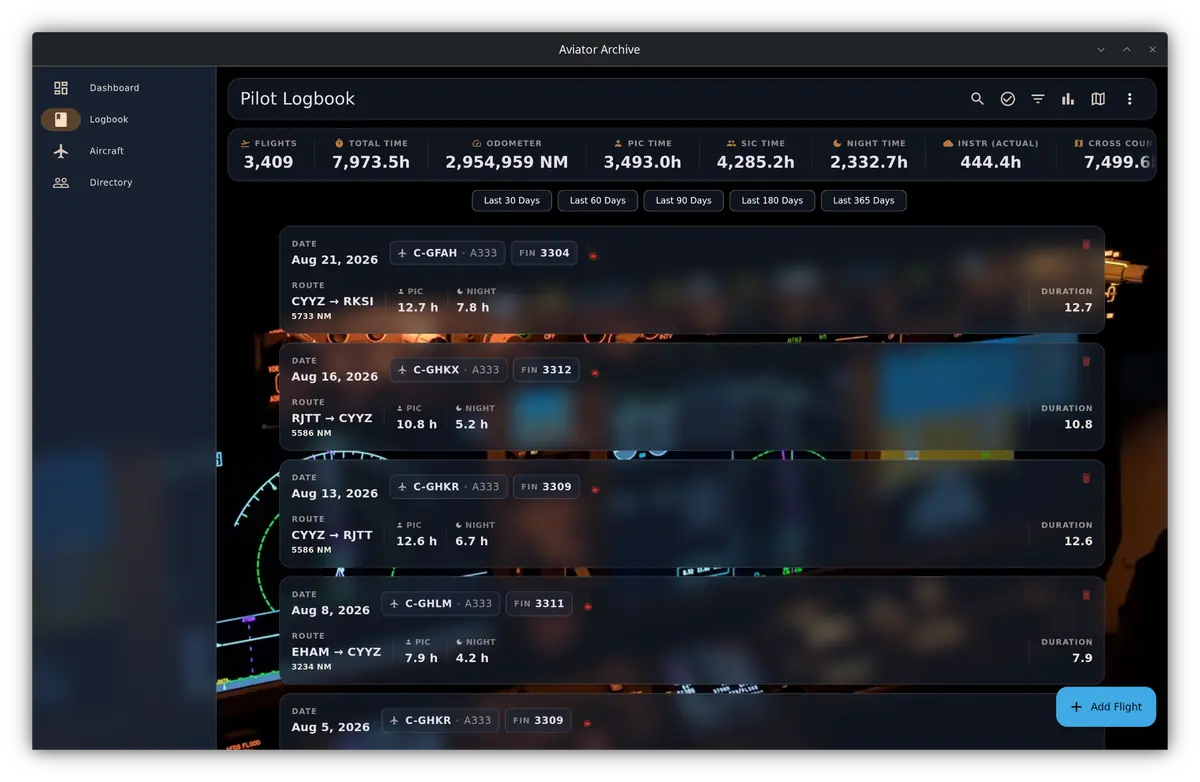Click the red icon on the Aug 13 card
This screenshot has height=782, width=1200.
[595, 490]
